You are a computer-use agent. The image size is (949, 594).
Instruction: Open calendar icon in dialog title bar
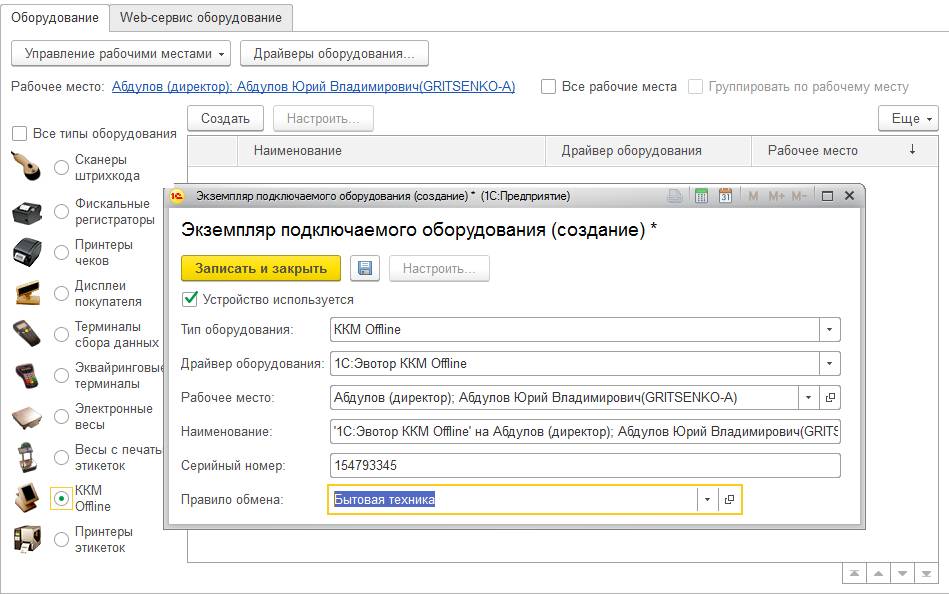click(x=725, y=196)
